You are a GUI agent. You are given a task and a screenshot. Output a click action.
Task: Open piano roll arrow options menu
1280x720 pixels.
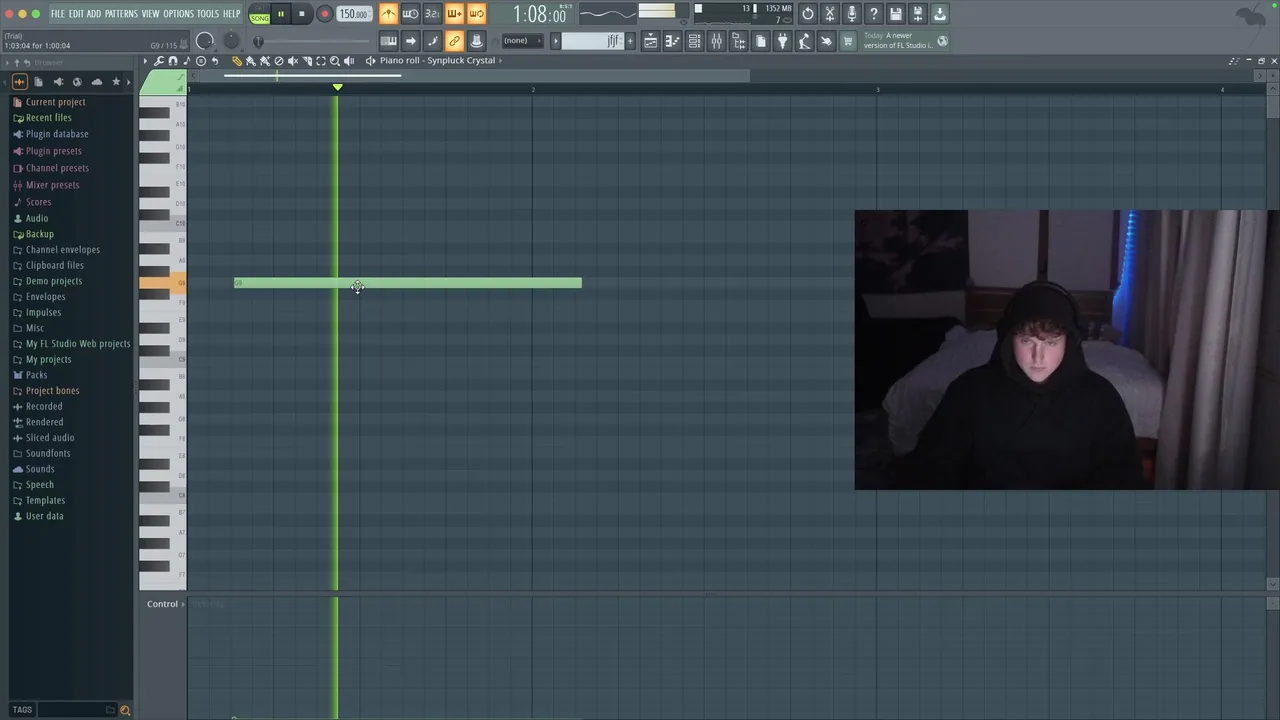click(x=145, y=61)
